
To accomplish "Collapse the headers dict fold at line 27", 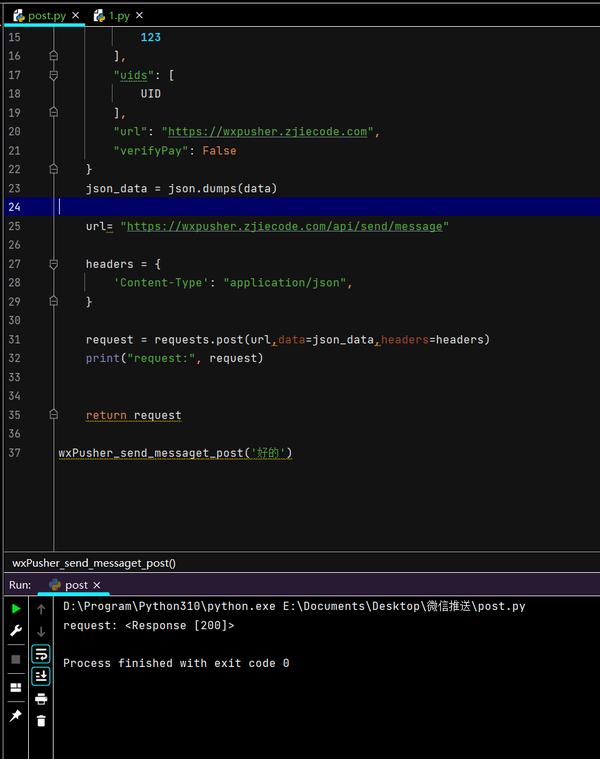I will 54,264.
